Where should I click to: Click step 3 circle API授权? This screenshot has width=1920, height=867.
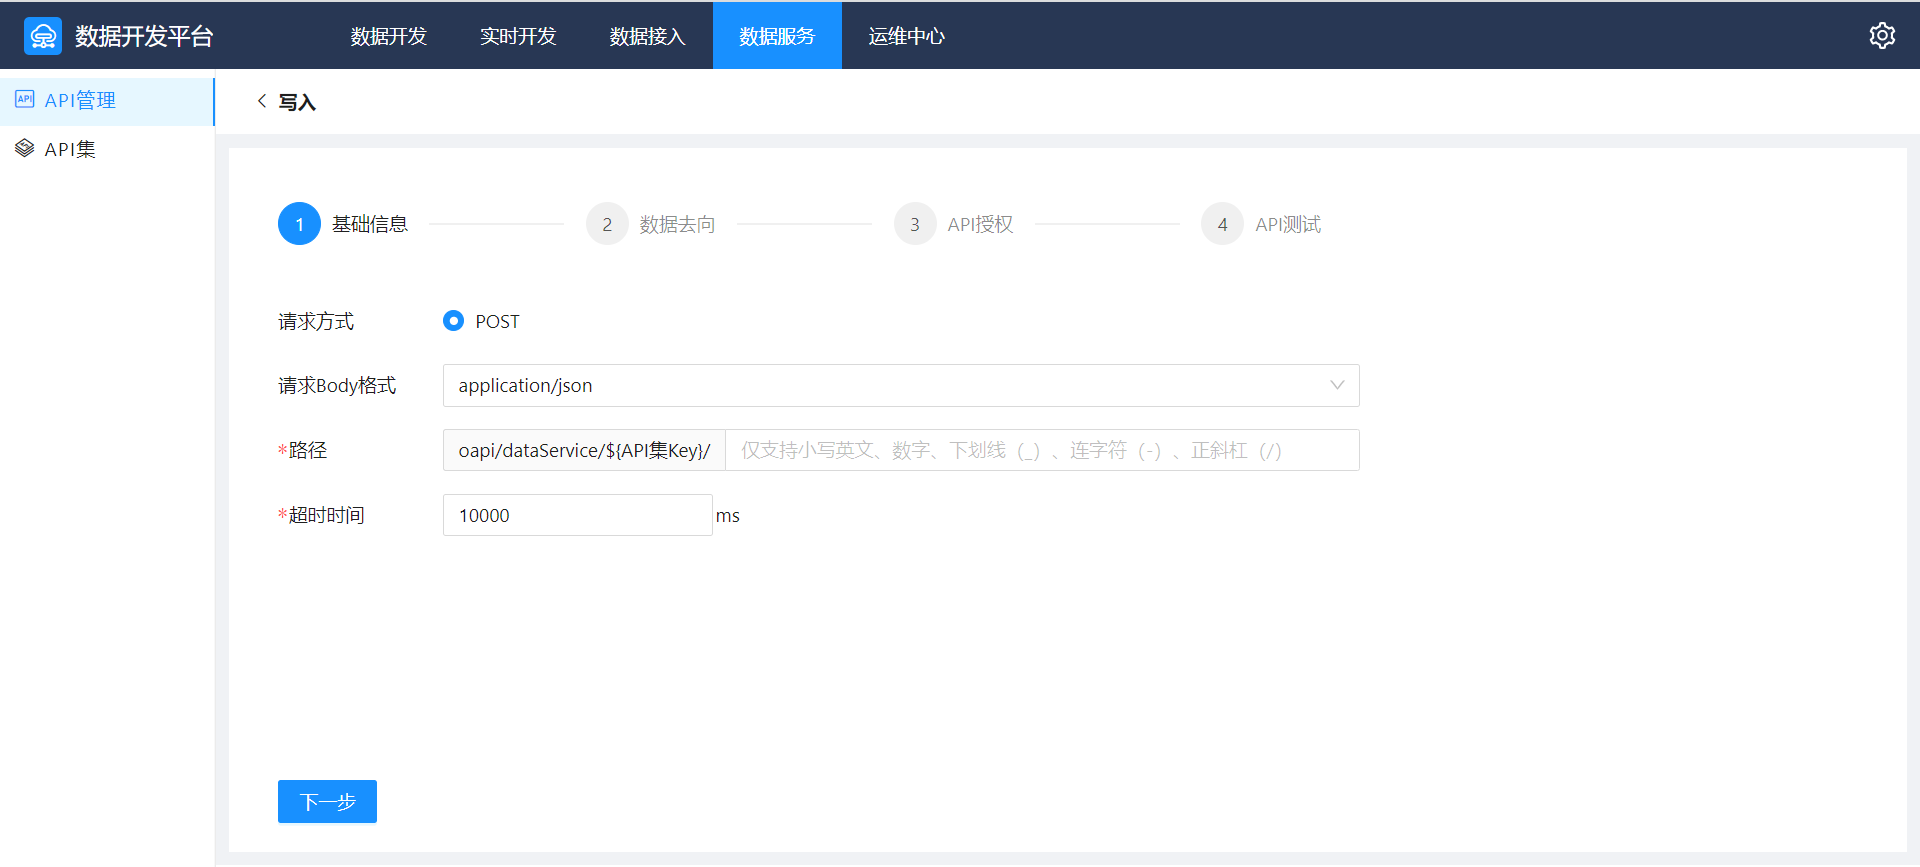pyautogui.click(x=915, y=224)
